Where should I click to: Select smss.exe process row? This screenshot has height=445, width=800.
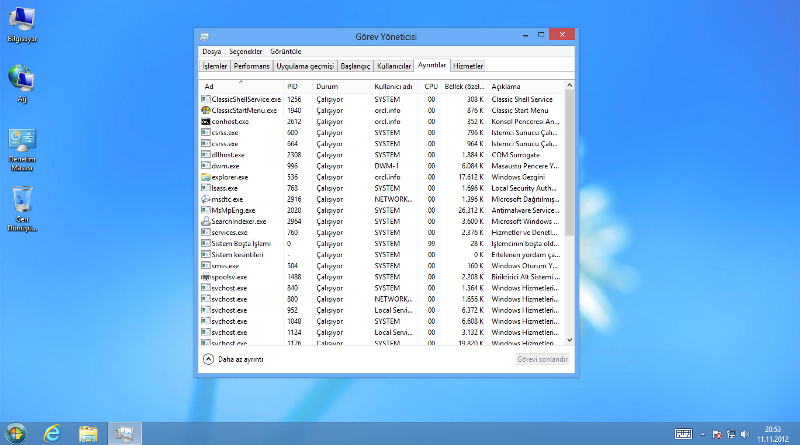[382, 266]
